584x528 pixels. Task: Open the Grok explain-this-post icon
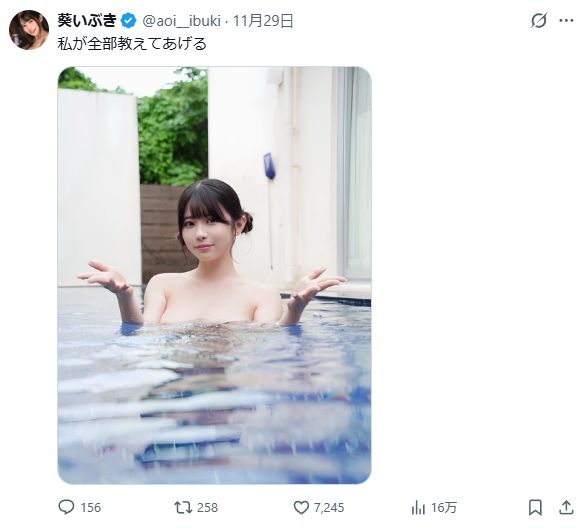point(539,20)
